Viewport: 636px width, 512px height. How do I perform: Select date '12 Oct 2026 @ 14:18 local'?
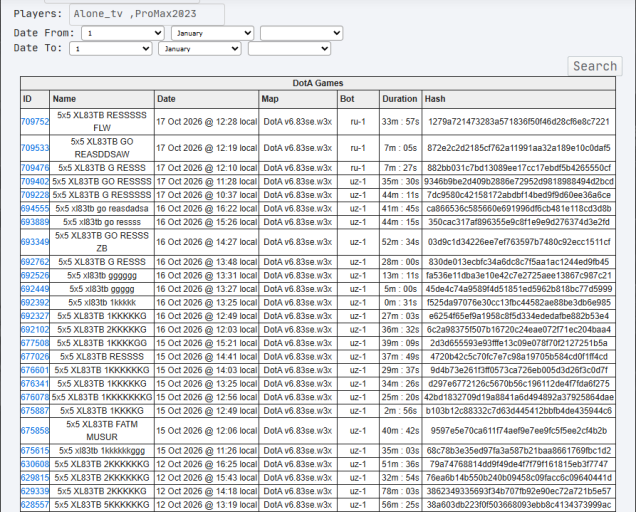pyautogui.click(x=206, y=491)
